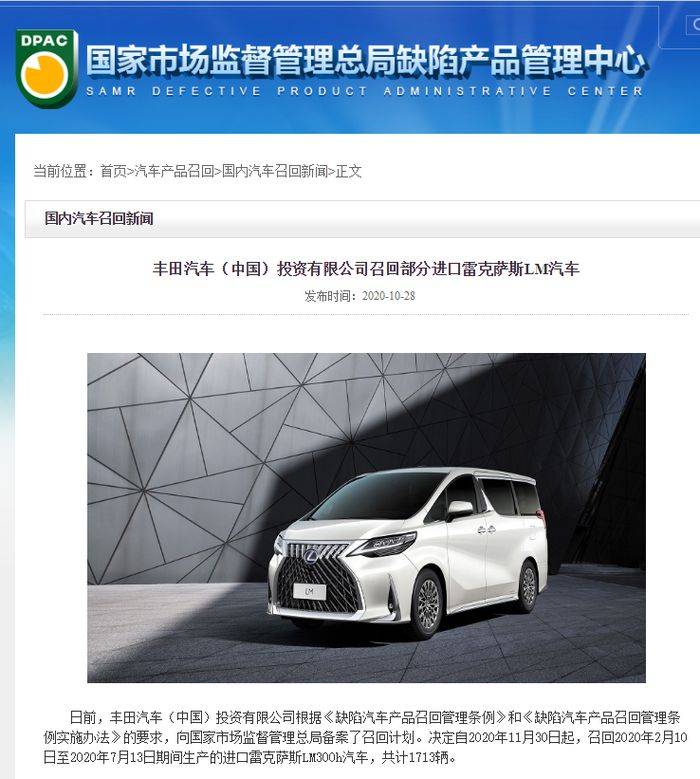Click the SAMR Defective Product Administrative Center subtitle

tap(365, 91)
